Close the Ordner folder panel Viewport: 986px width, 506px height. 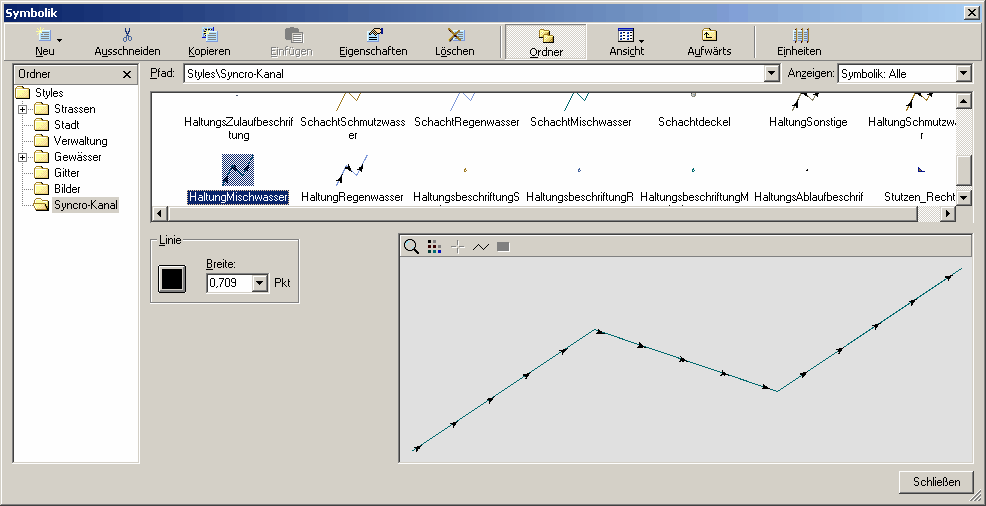pyautogui.click(x=127, y=74)
